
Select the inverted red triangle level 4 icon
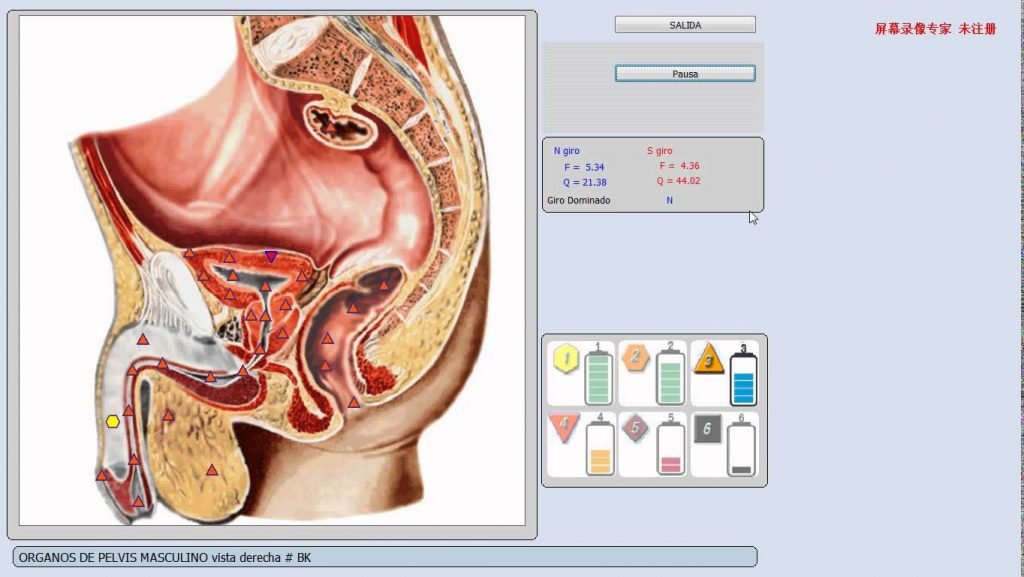pos(564,428)
